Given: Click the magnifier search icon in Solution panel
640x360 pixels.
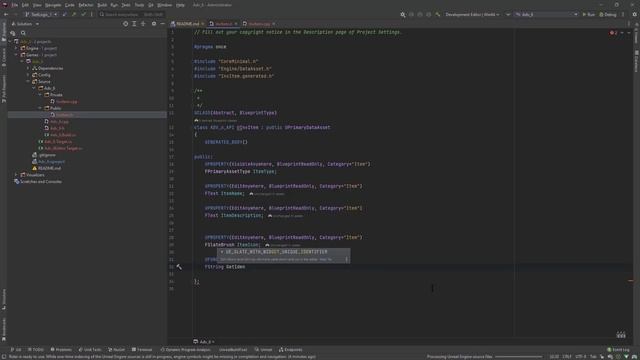Looking at the screenshot, I should (23, 33).
